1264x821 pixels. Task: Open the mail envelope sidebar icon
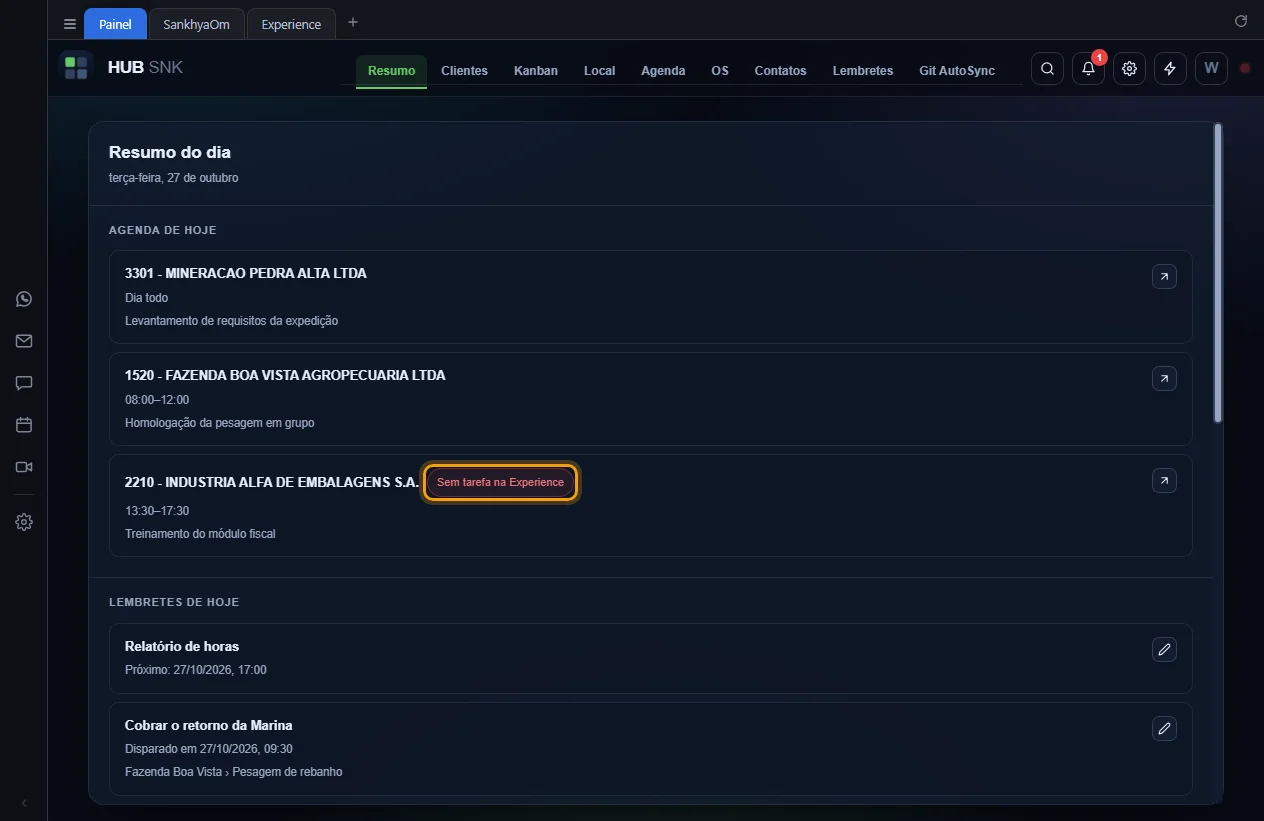tap(24, 341)
